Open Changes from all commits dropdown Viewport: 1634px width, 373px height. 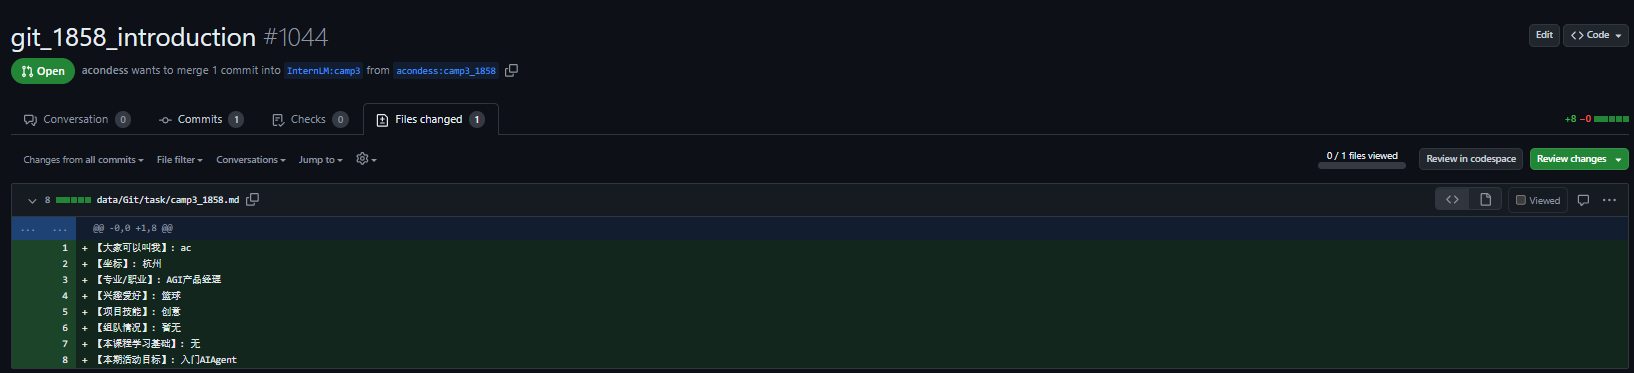coord(83,160)
